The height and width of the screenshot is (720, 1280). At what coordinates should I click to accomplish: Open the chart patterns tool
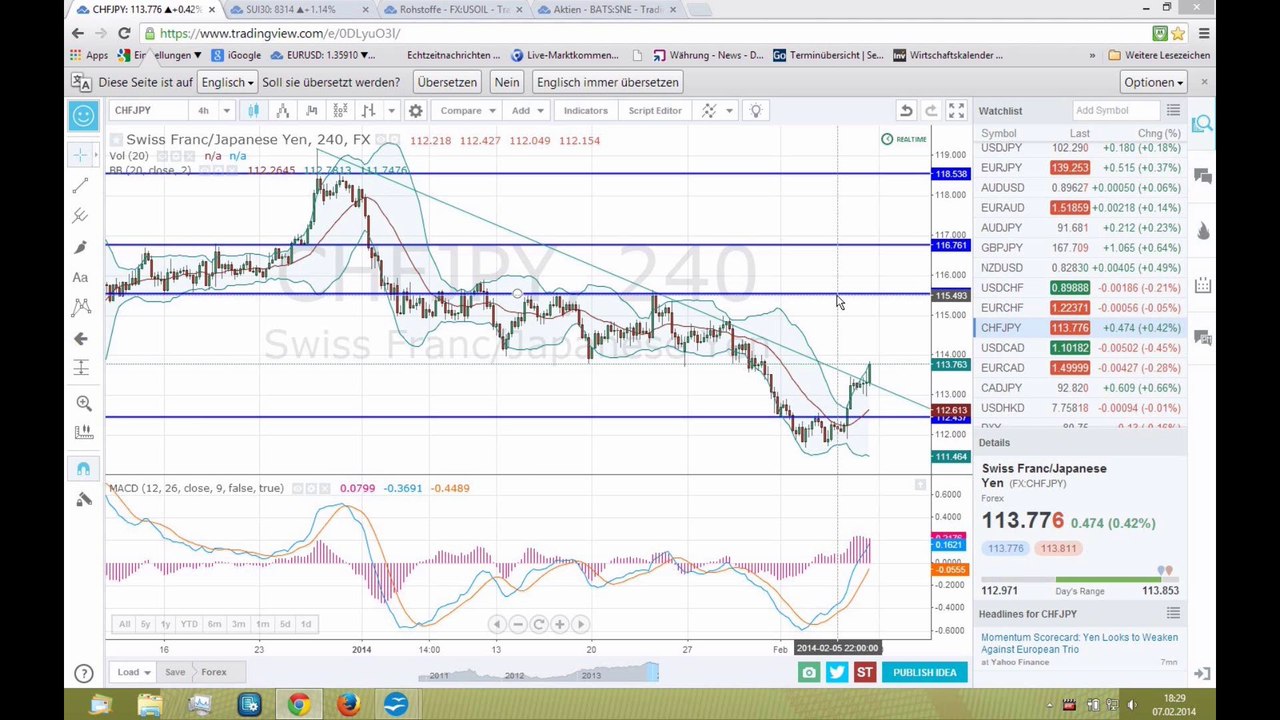point(82,308)
